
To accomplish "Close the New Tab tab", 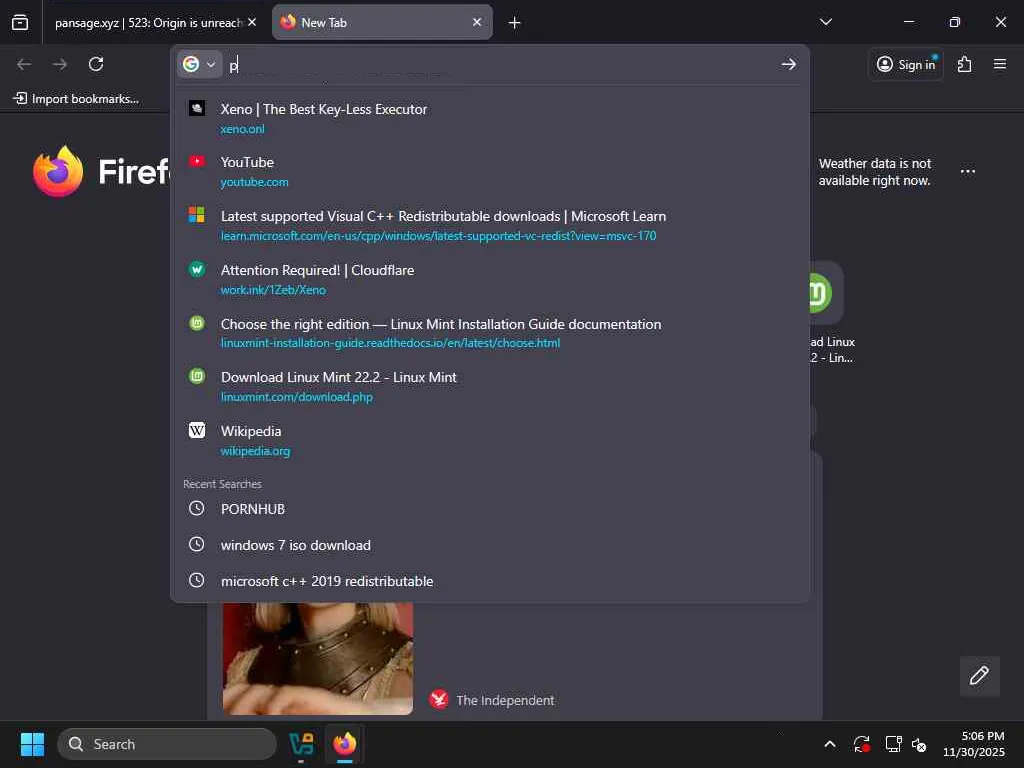I will coord(477,22).
